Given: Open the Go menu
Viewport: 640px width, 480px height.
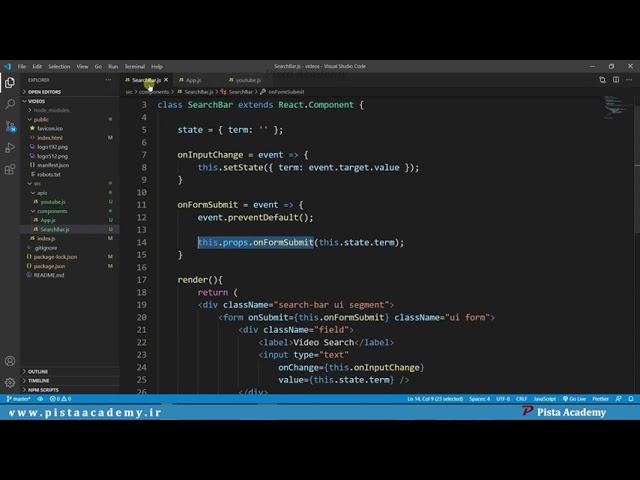Looking at the screenshot, I should point(98,66).
